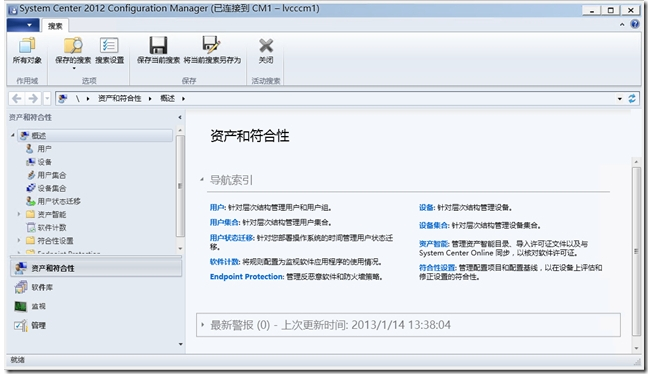Screen dimensions: 651x376
Task: Click the refresh icon in address bar
Action: point(632,98)
